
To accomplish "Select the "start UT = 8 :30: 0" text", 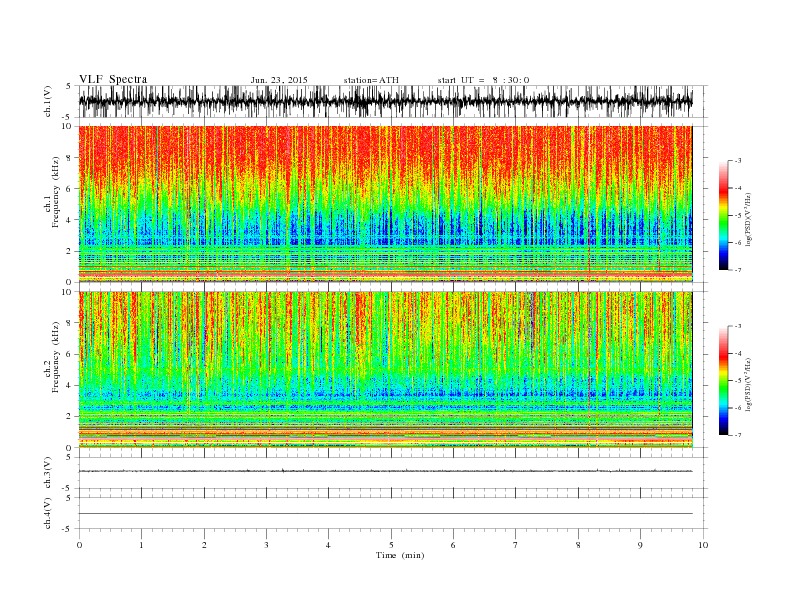I will [483, 80].
